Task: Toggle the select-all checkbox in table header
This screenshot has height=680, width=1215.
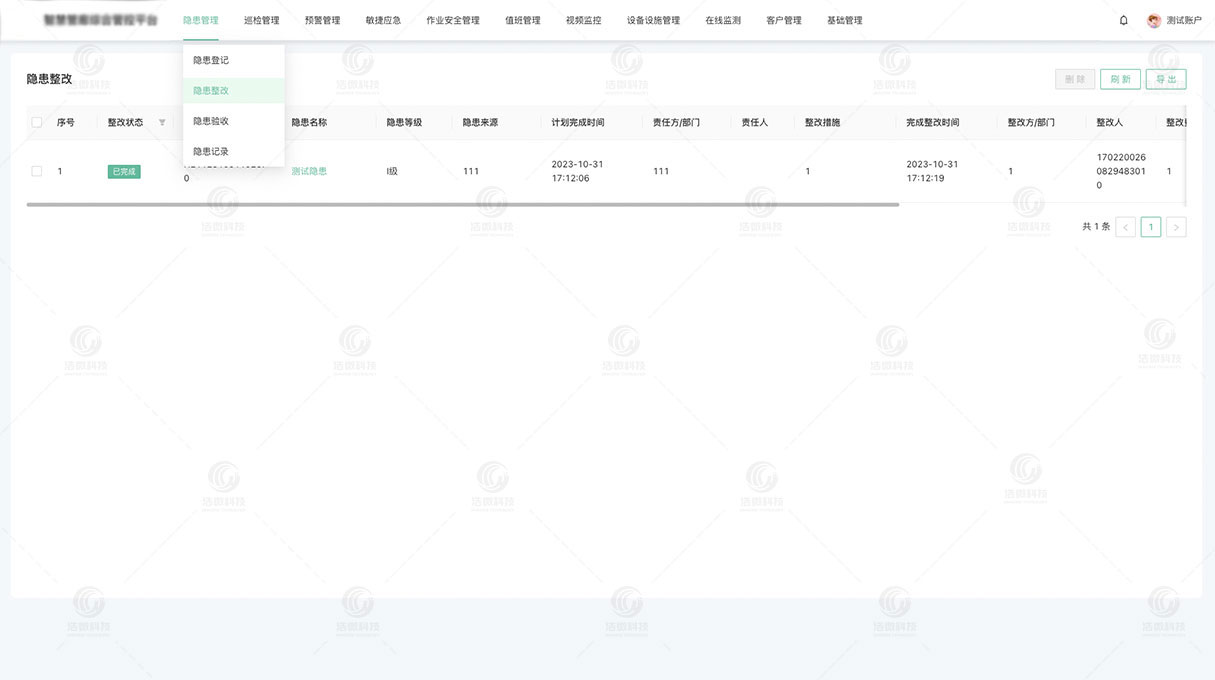Action: point(36,122)
